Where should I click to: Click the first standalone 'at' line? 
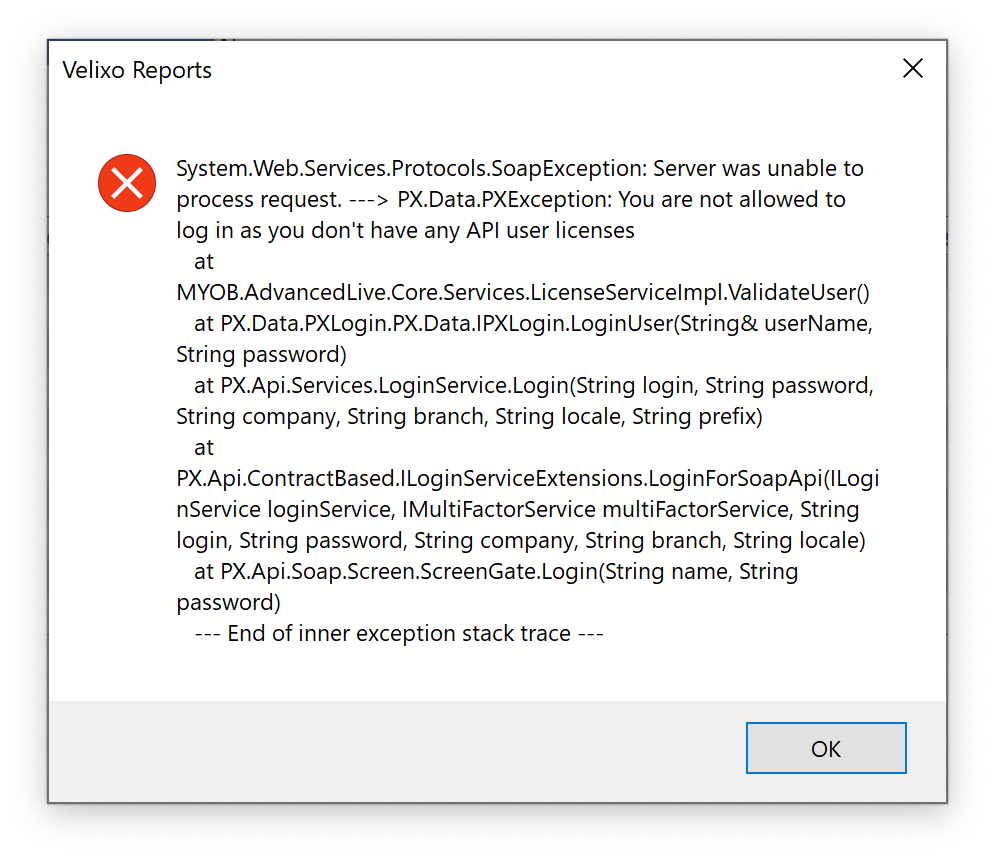(204, 262)
